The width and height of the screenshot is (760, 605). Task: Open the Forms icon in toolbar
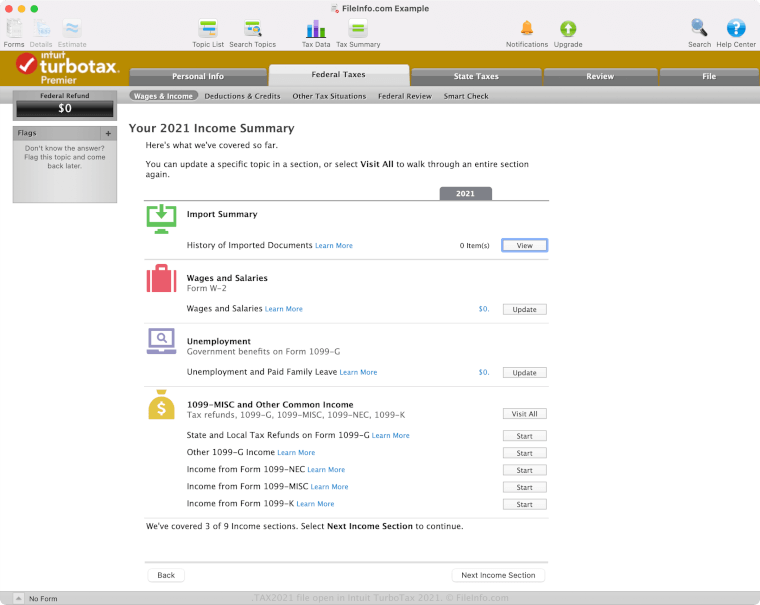[x=14, y=29]
